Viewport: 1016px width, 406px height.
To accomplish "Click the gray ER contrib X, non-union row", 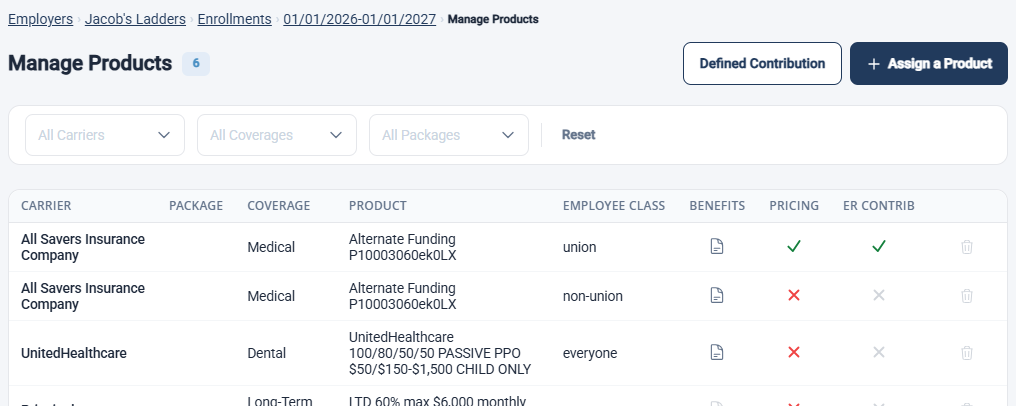I will (x=879, y=296).
